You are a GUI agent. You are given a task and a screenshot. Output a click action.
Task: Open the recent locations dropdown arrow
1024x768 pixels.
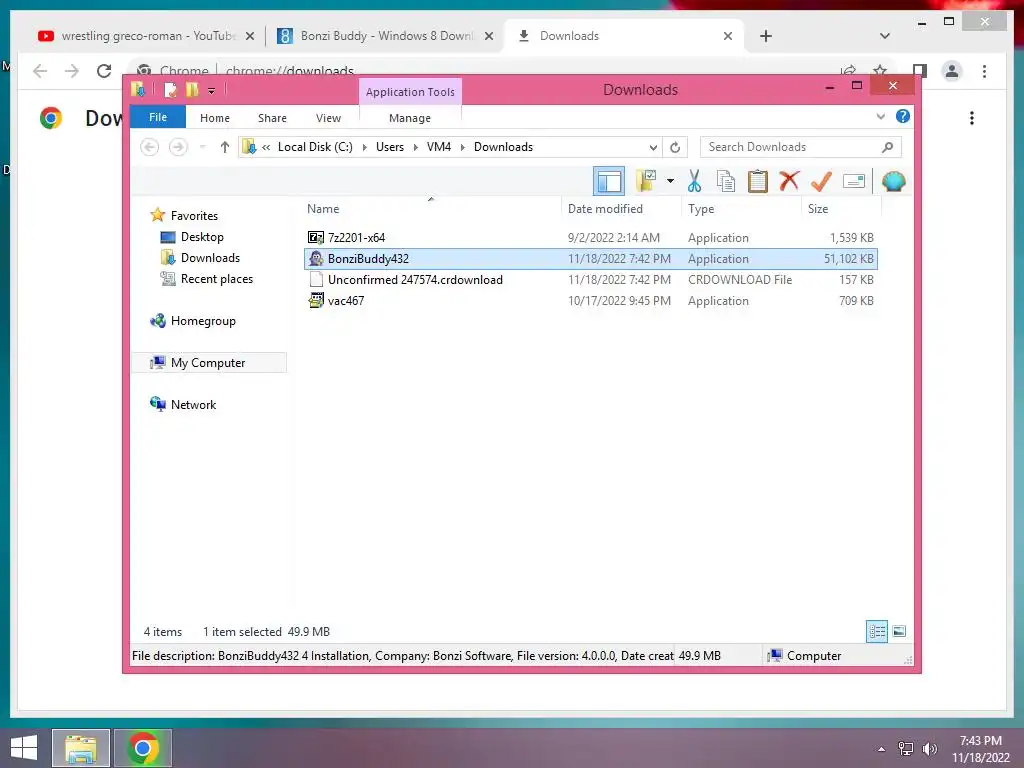point(202,147)
